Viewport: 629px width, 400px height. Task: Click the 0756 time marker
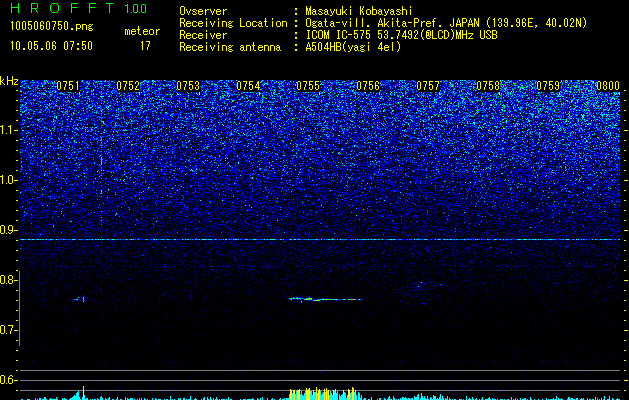(x=368, y=86)
